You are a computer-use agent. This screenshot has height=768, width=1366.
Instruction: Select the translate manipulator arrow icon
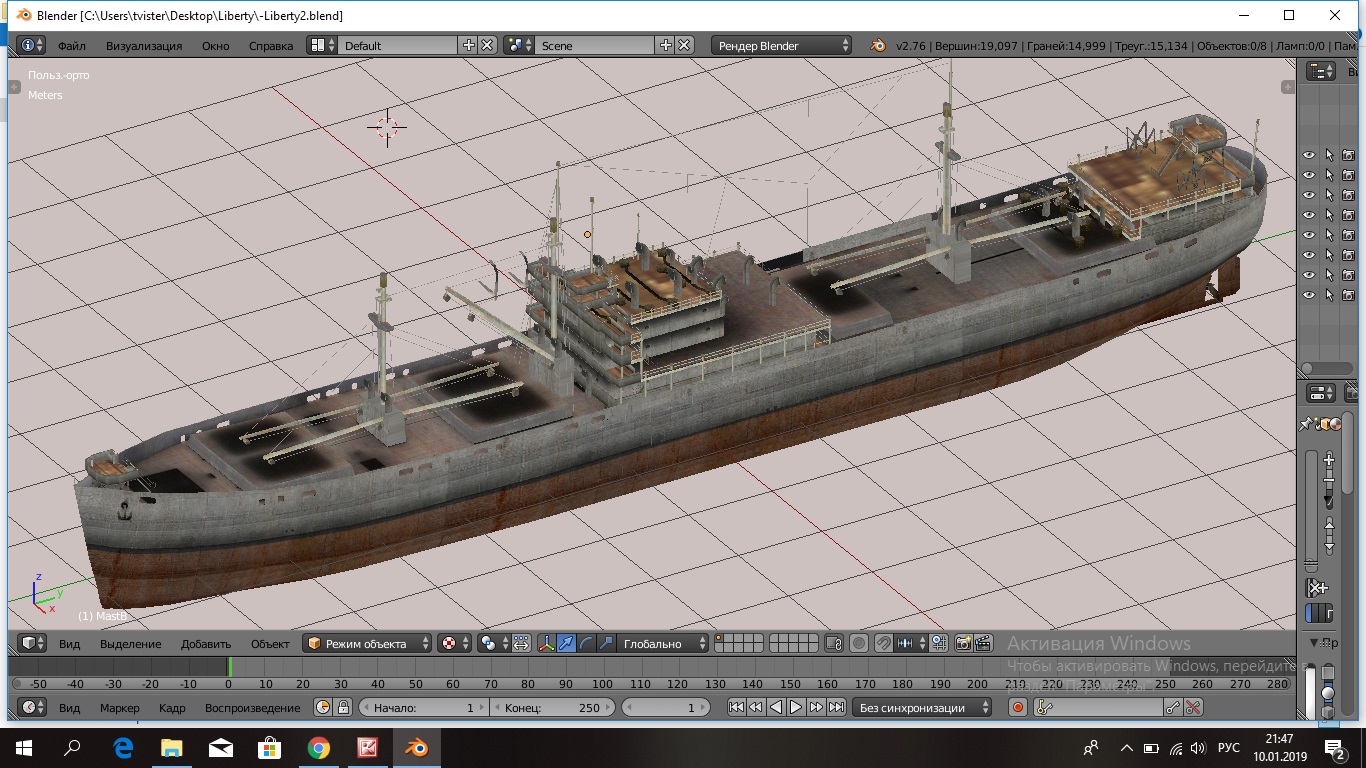(x=567, y=644)
